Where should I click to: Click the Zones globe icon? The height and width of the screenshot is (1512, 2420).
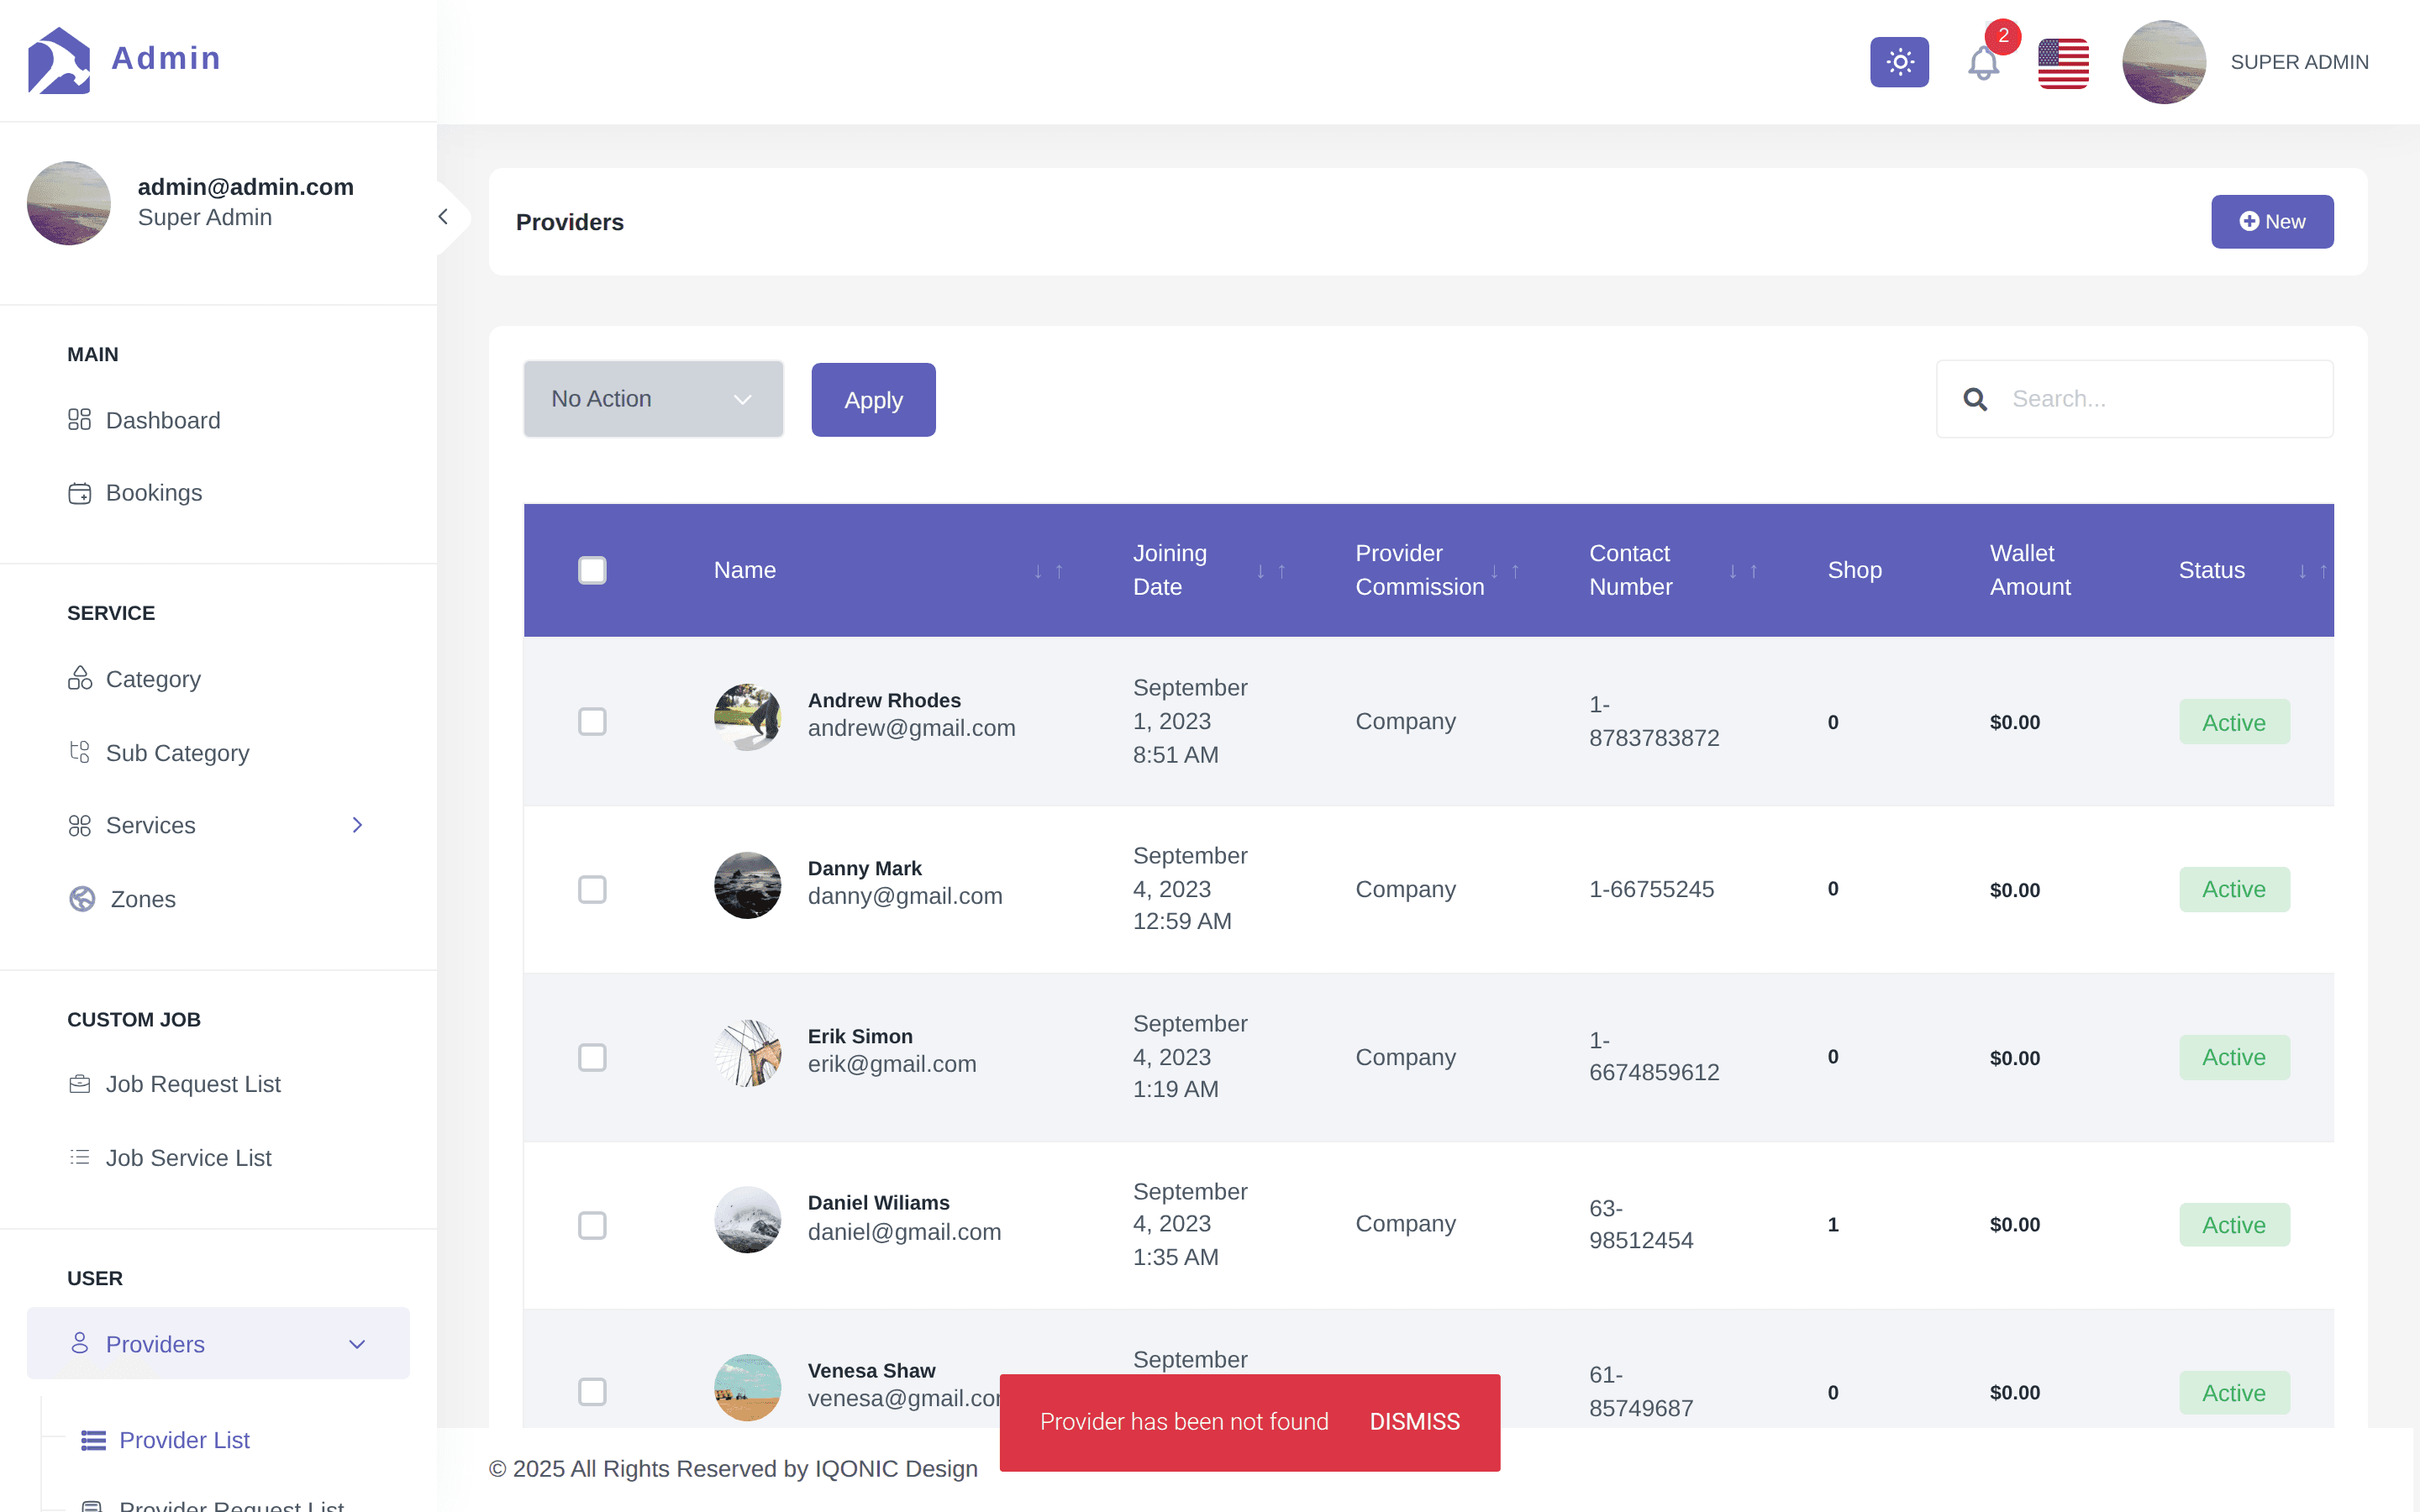click(82, 899)
